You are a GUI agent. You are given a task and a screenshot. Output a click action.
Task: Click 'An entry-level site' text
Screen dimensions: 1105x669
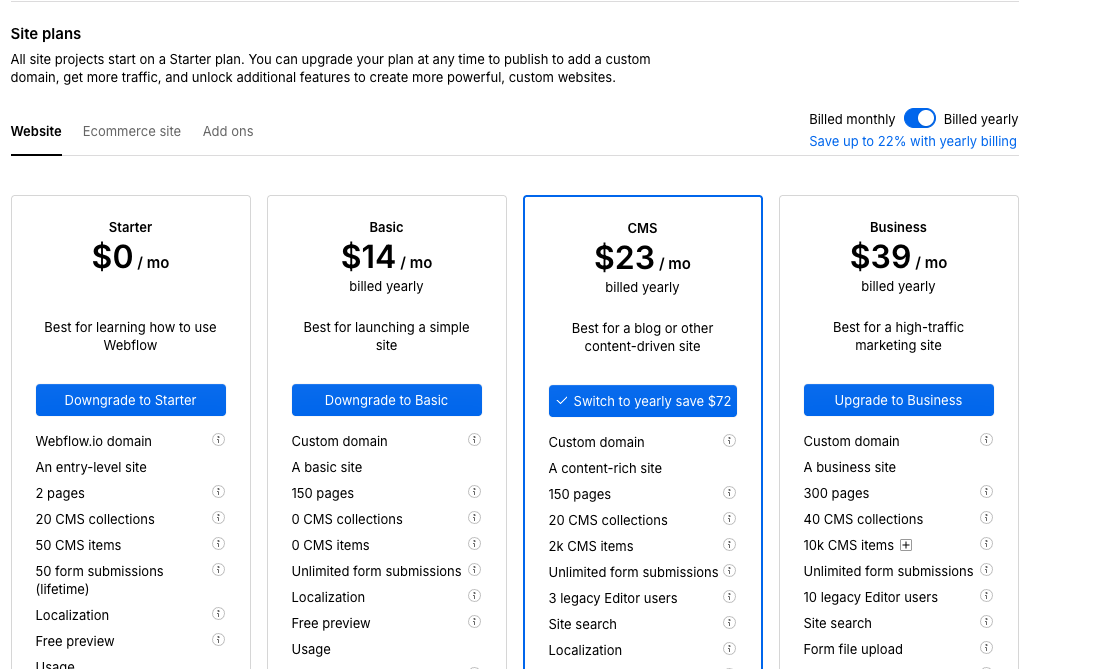91,467
